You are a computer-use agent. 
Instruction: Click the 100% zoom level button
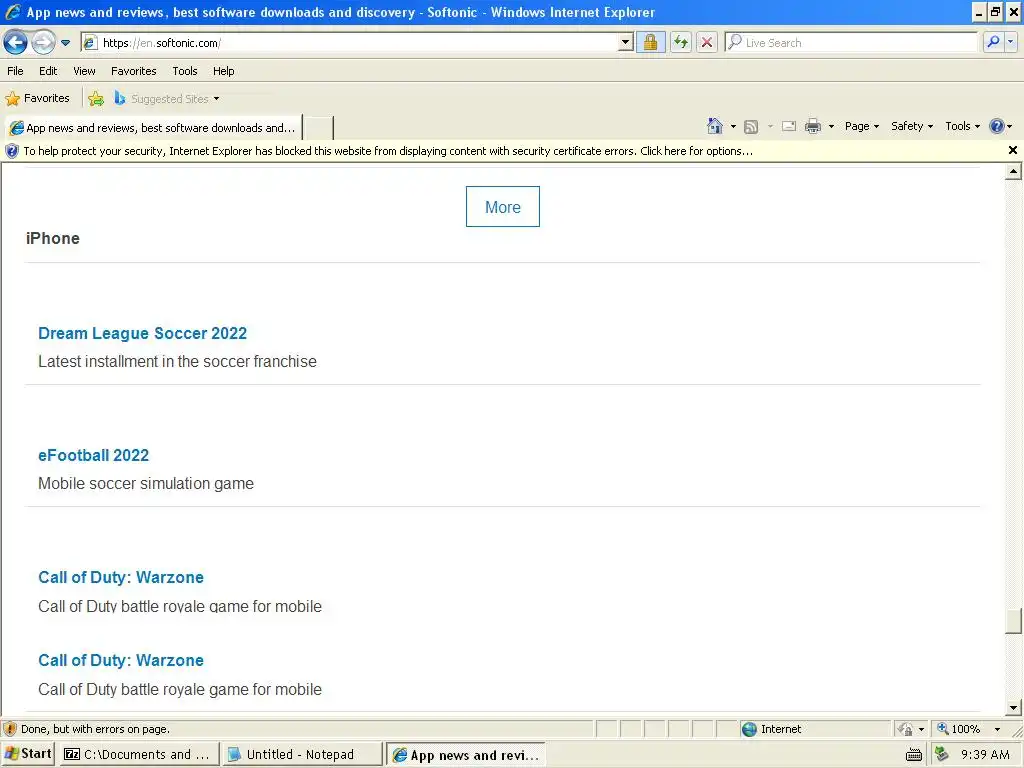point(959,729)
